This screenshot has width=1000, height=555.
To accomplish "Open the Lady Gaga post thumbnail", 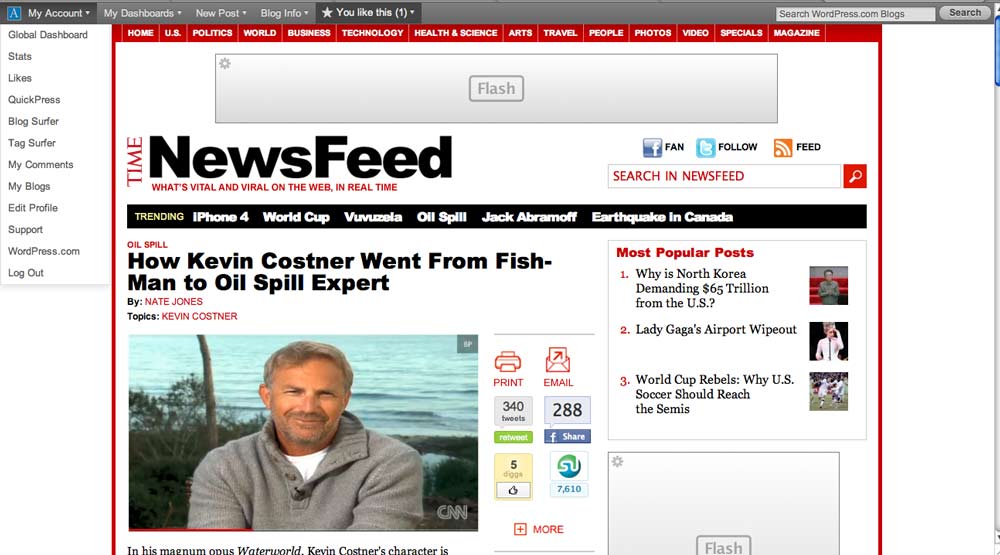I will click(x=828, y=341).
